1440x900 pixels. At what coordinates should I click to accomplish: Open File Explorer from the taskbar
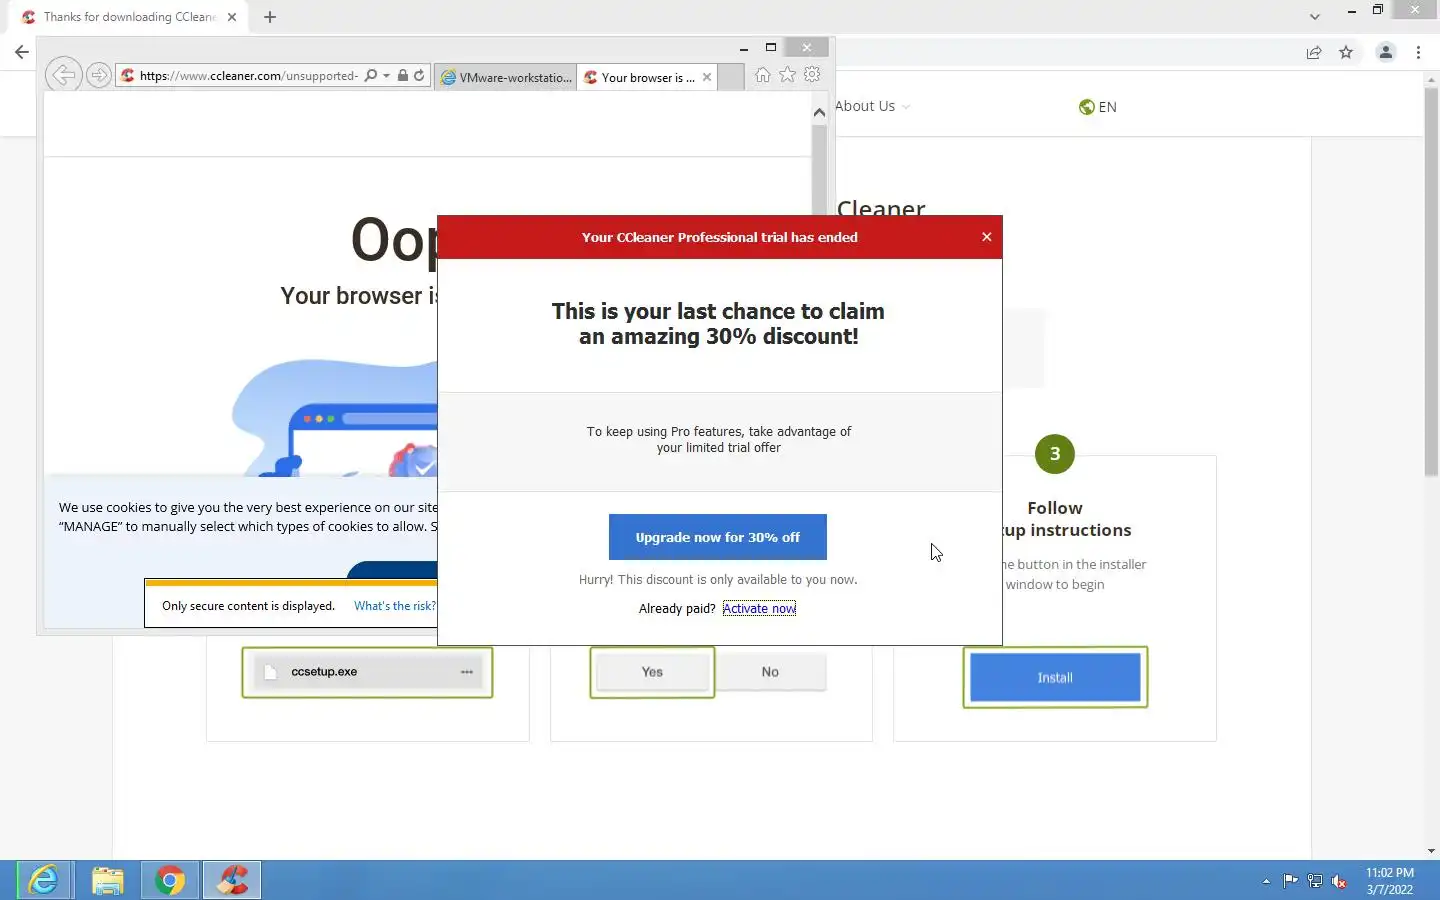(x=107, y=880)
